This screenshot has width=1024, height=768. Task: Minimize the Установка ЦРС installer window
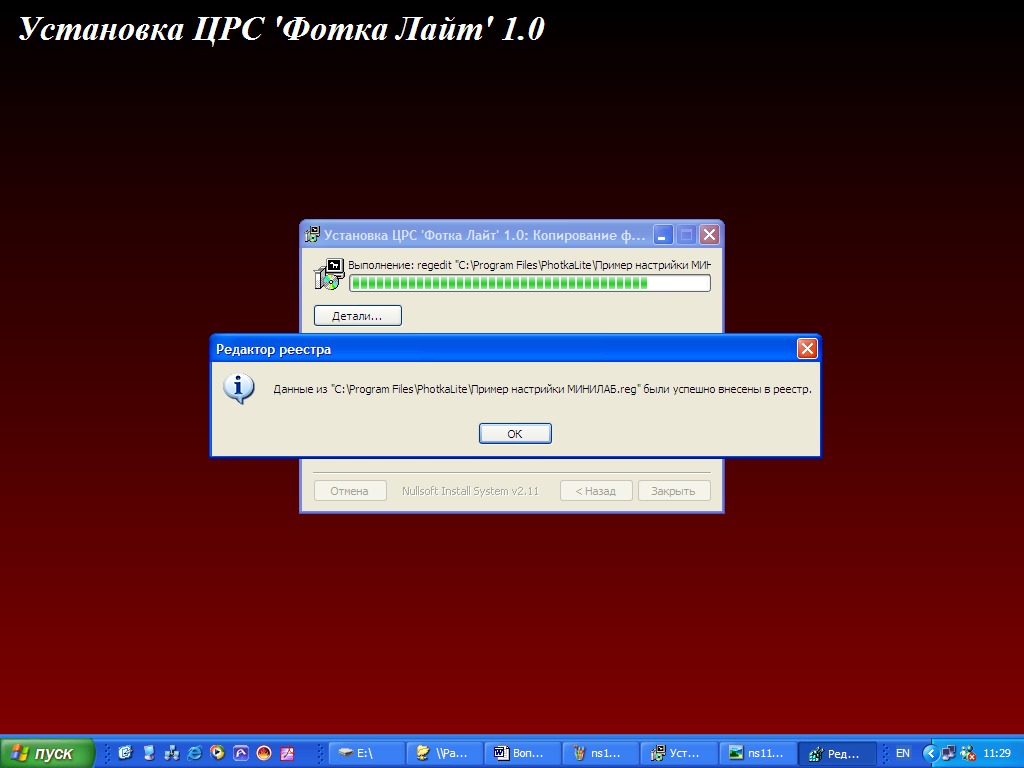pos(663,234)
